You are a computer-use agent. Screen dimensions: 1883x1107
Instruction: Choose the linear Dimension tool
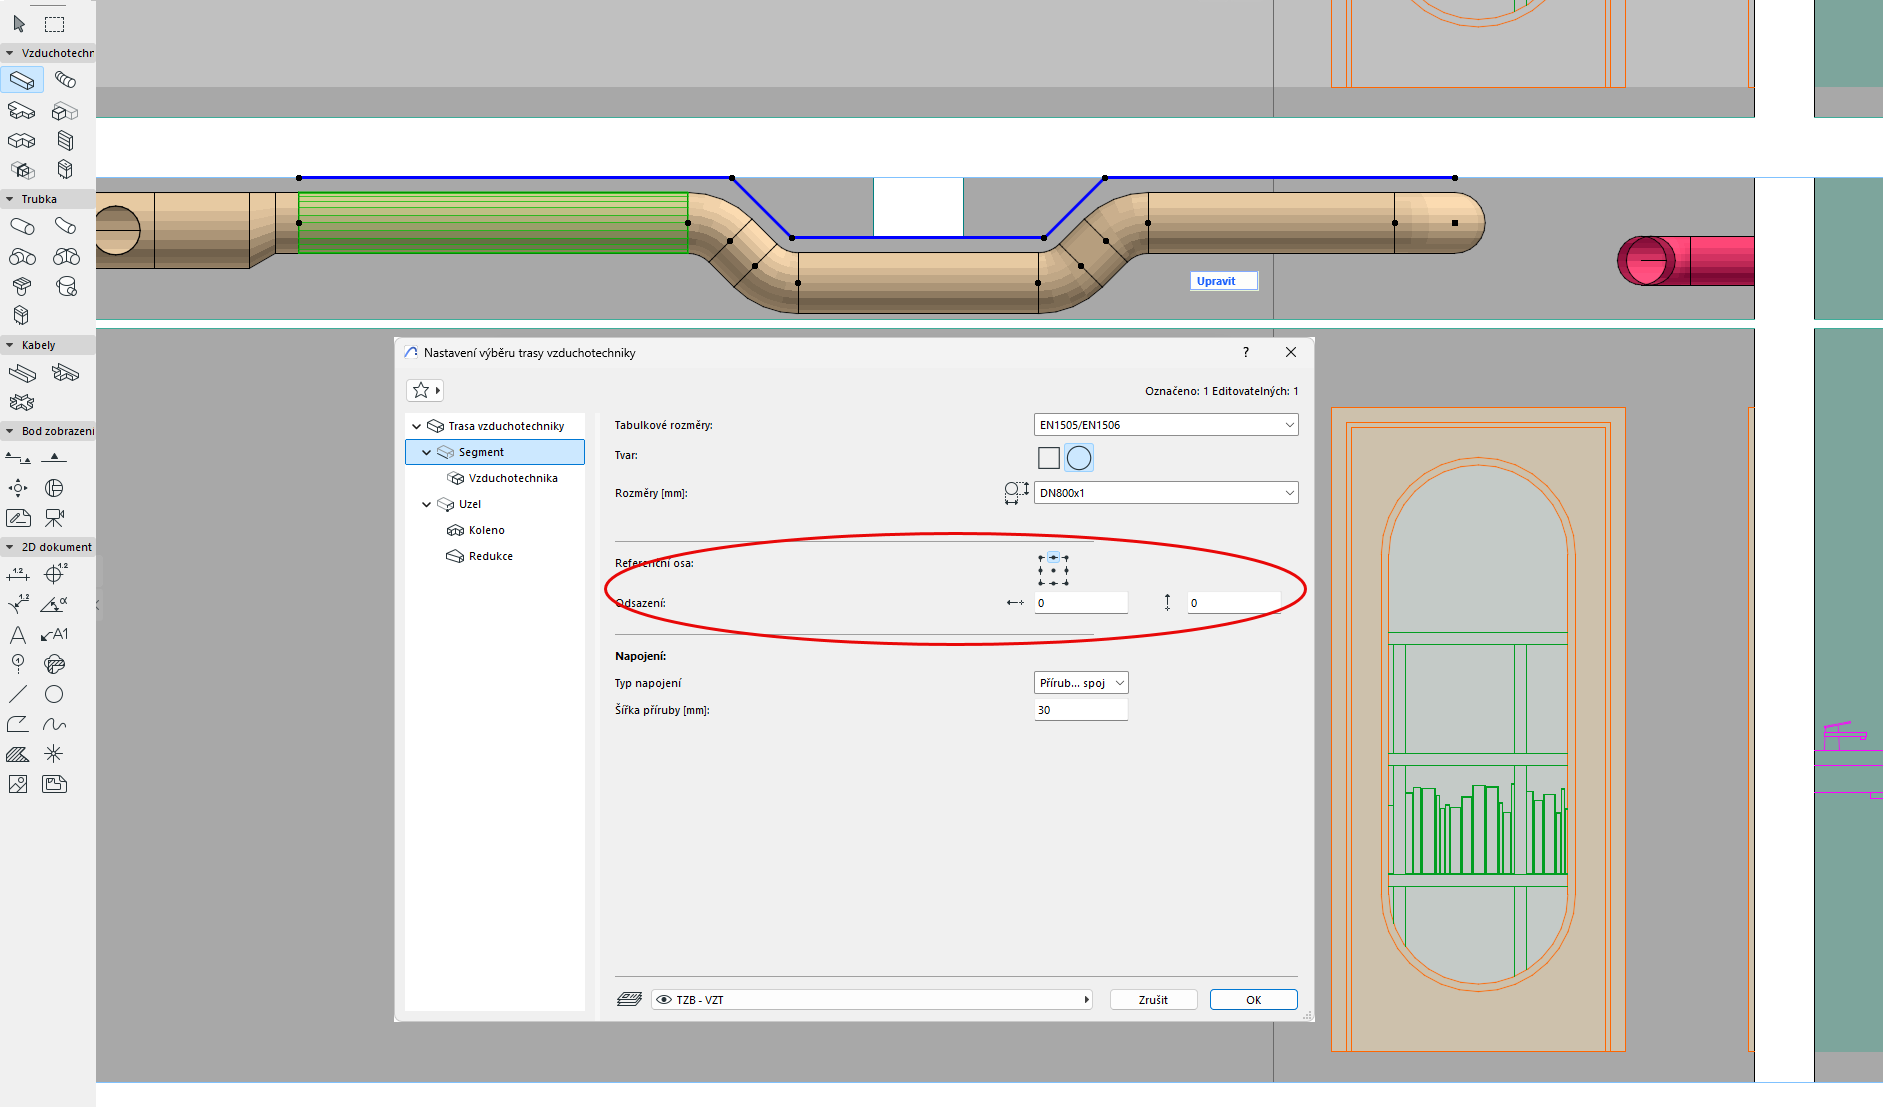18,574
